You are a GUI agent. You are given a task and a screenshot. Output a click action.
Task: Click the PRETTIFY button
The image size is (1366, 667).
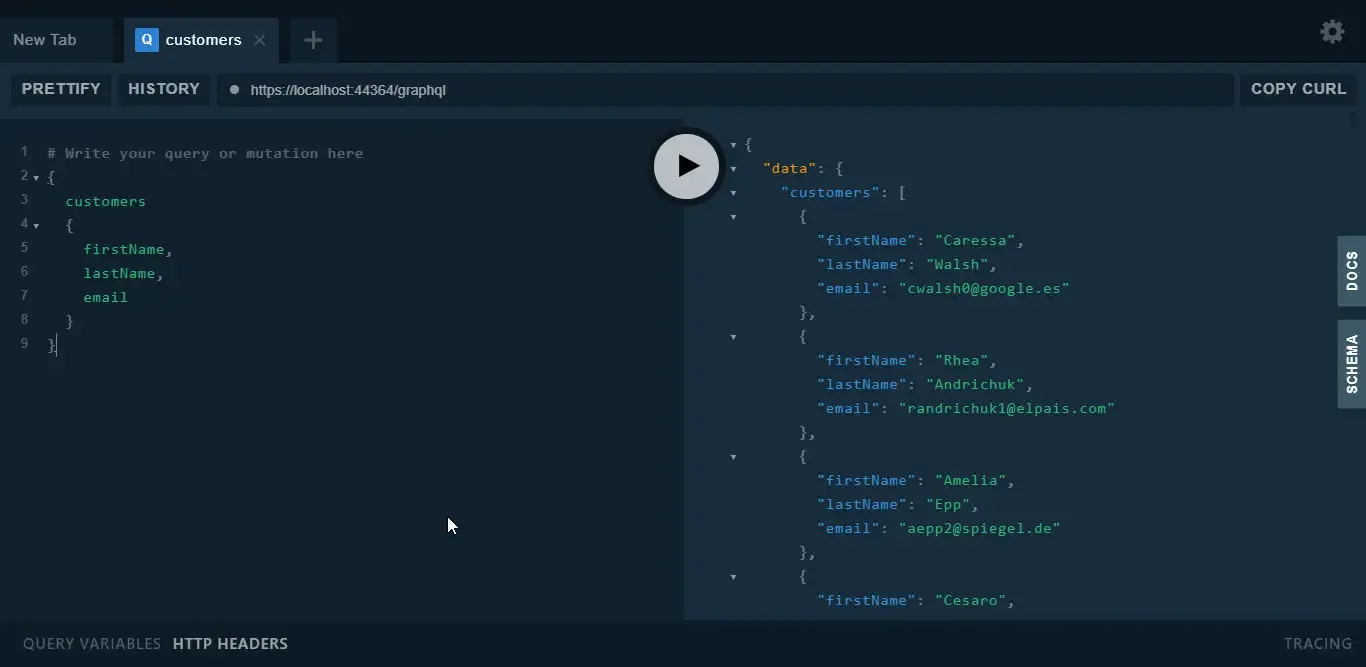pos(61,89)
